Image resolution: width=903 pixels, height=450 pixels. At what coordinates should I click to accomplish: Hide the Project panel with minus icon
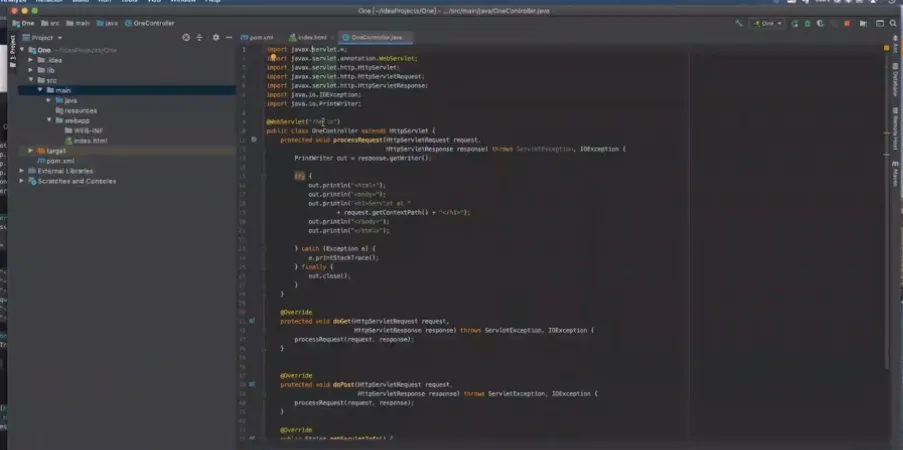coord(229,37)
